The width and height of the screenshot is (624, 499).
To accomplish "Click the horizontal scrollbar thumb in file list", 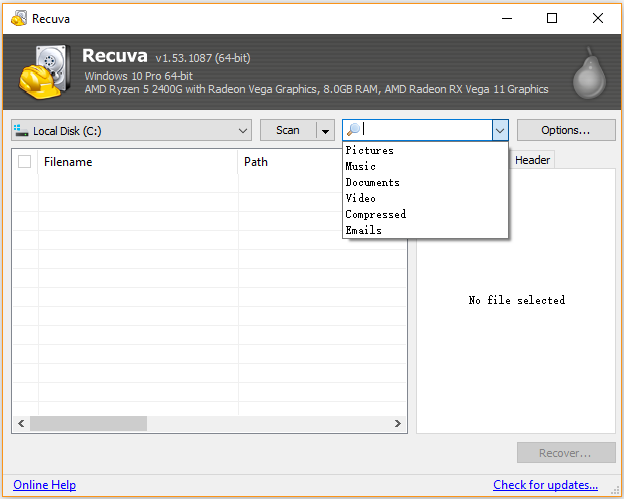I will pos(88,423).
